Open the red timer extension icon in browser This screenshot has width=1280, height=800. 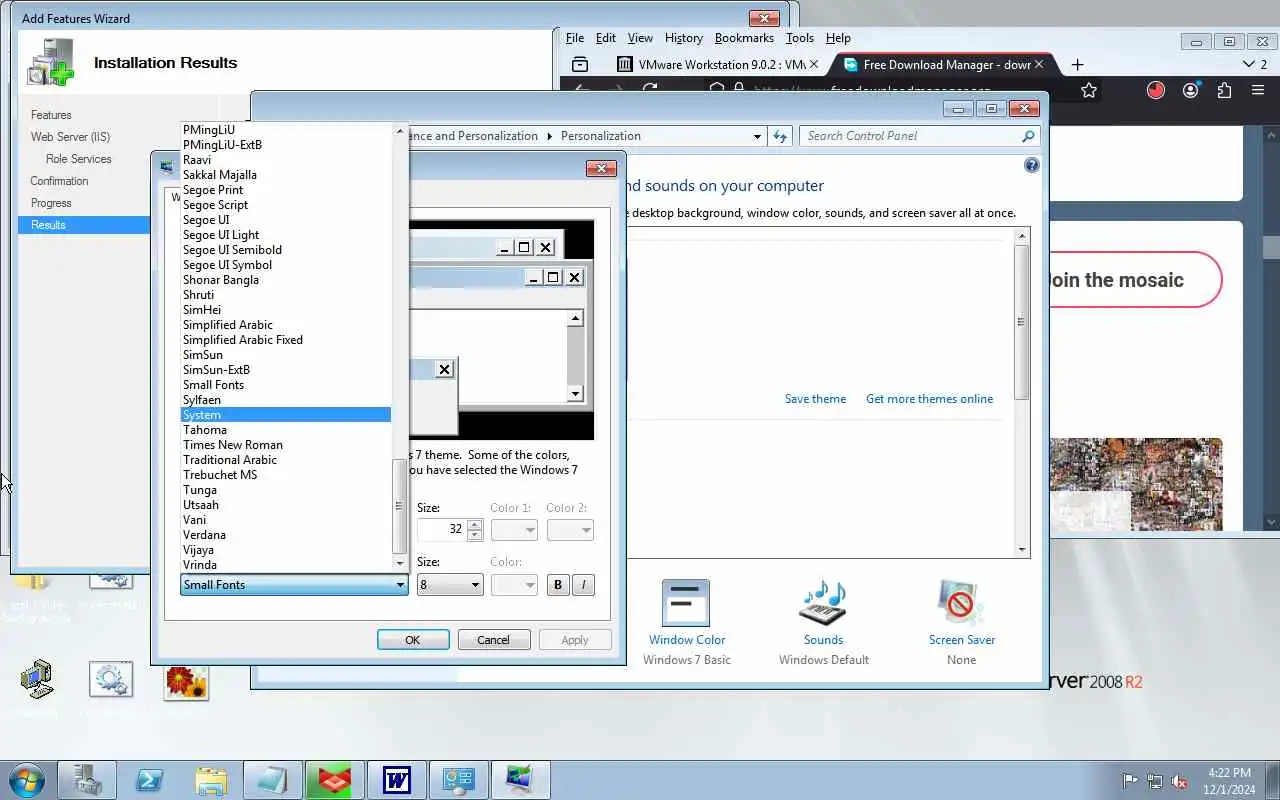pos(1155,90)
